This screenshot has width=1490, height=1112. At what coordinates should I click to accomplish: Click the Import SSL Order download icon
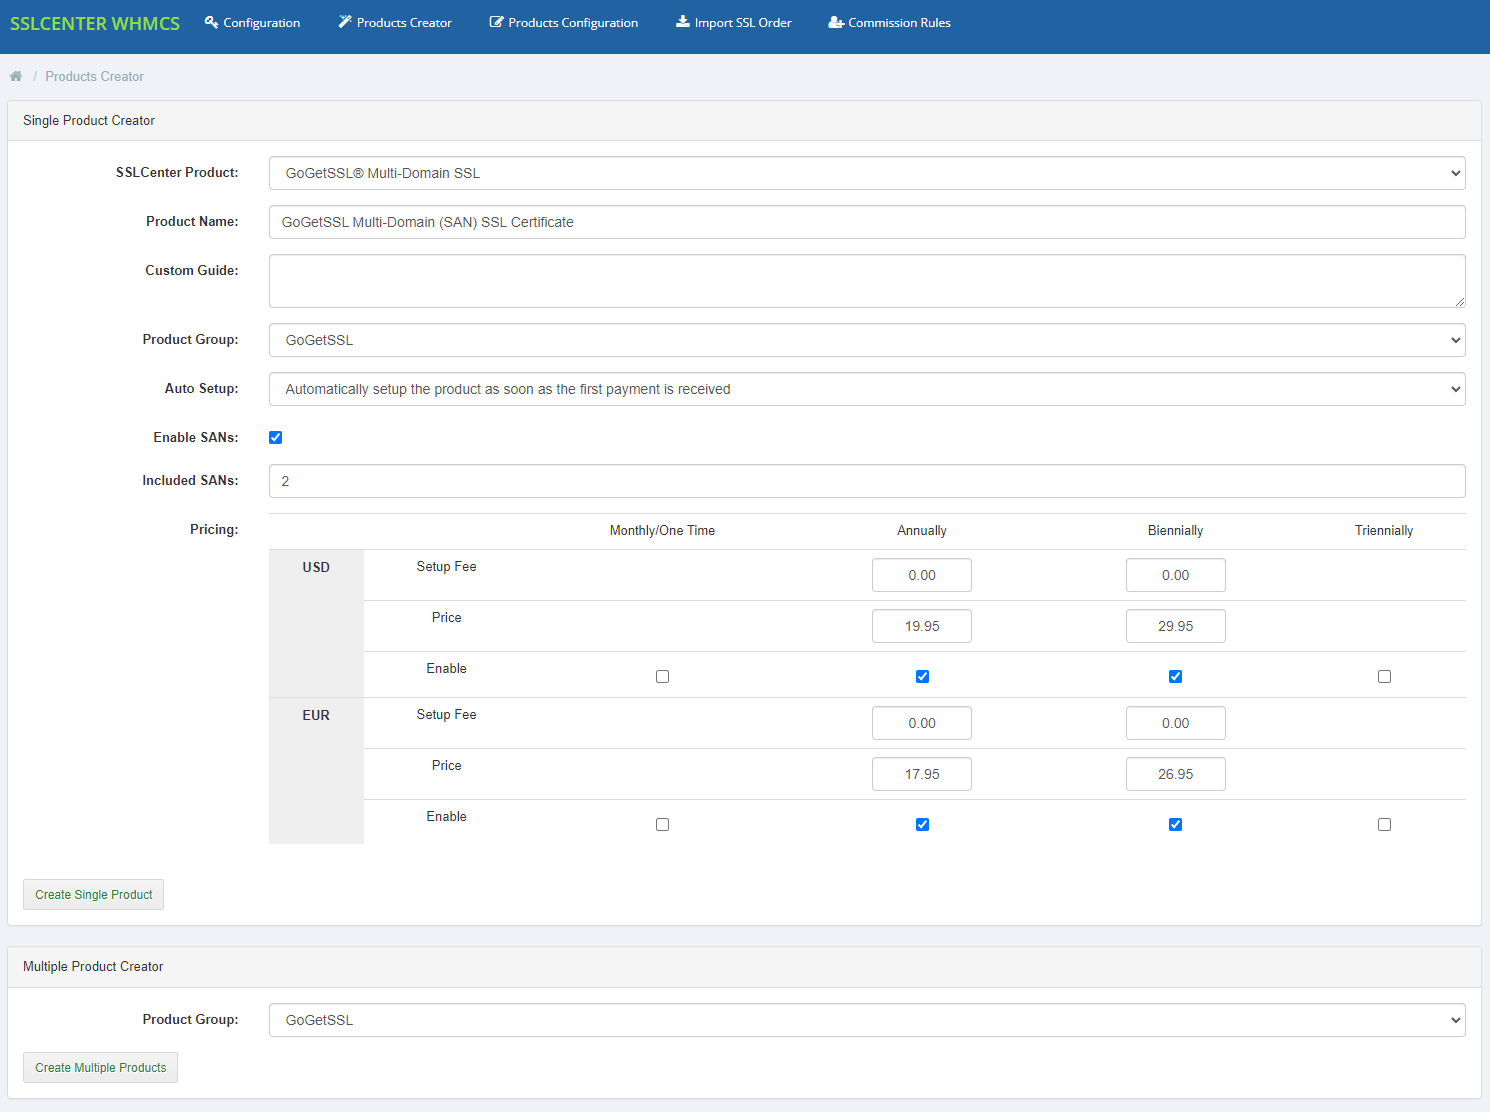pyautogui.click(x=683, y=22)
